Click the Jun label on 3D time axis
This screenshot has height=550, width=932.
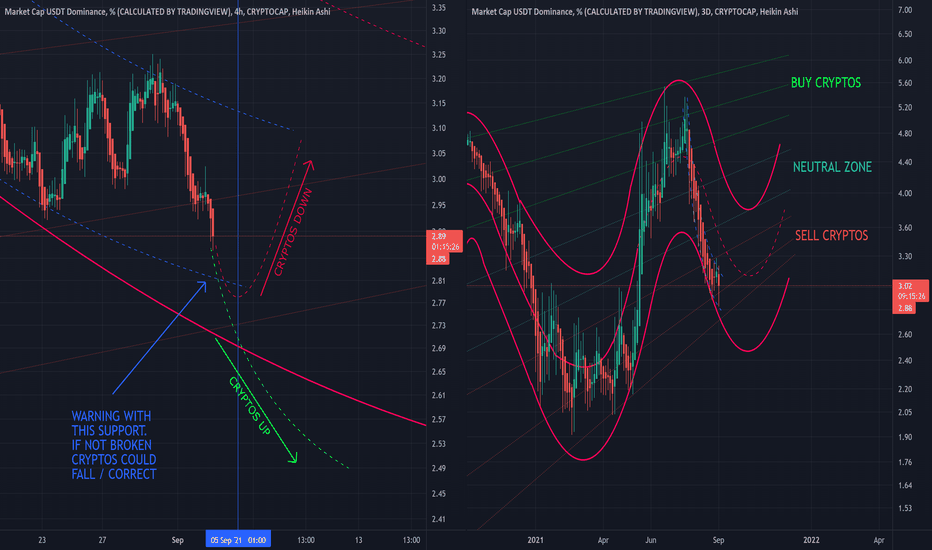651,540
